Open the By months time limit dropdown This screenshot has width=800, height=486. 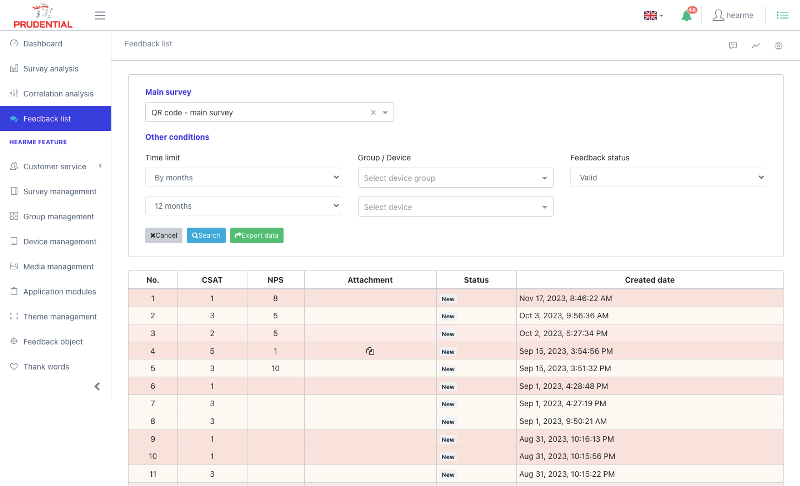243,177
